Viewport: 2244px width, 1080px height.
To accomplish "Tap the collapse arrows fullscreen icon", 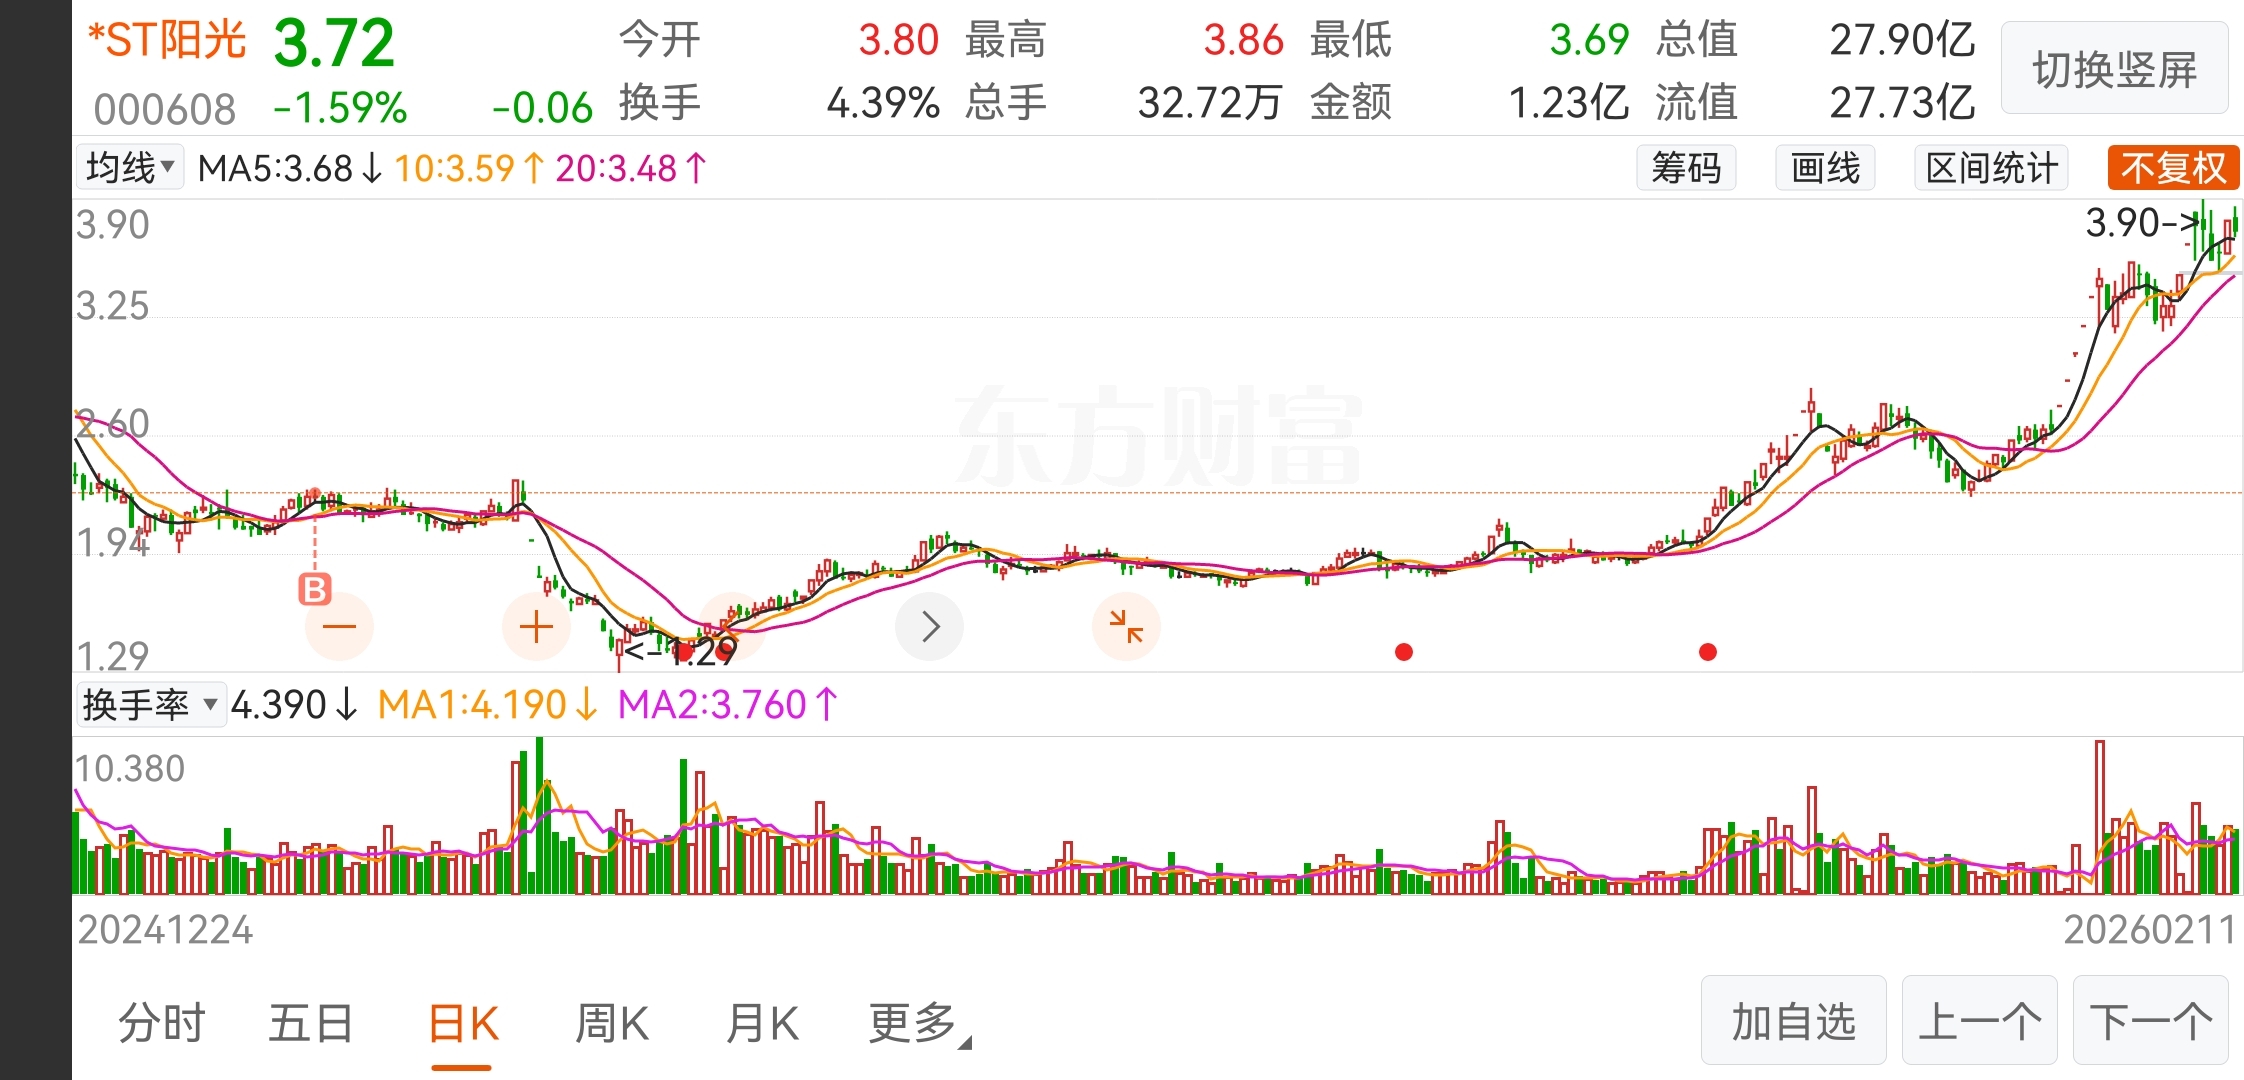I will pyautogui.click(x=1127, y=627).
